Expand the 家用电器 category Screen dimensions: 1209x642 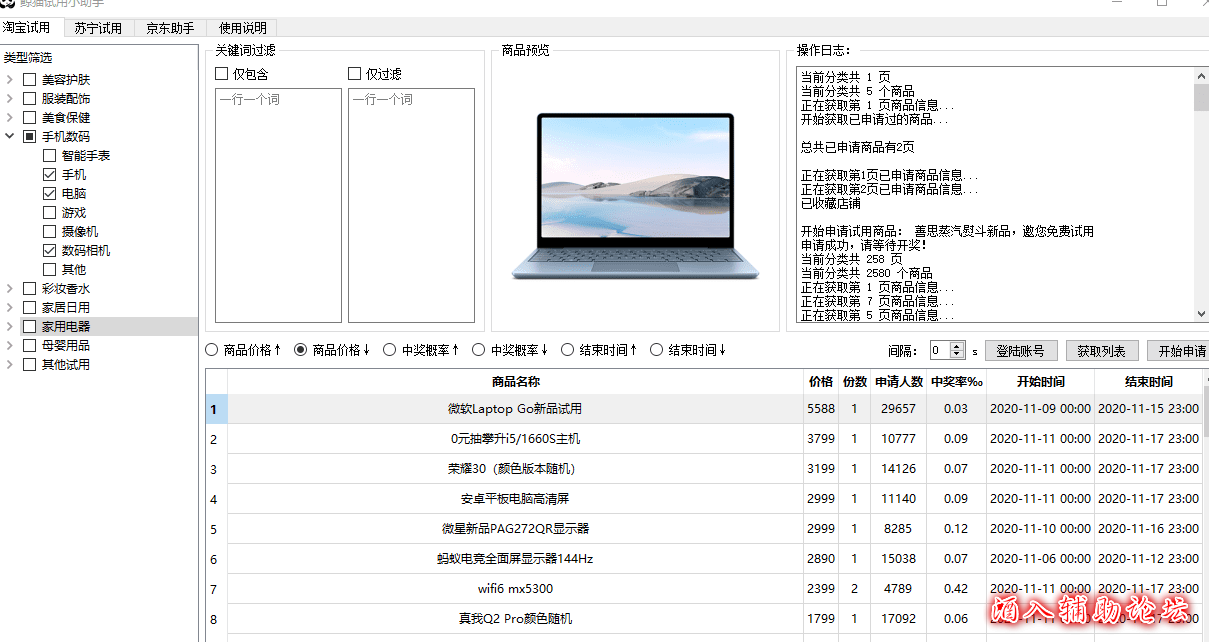point(9,326)
